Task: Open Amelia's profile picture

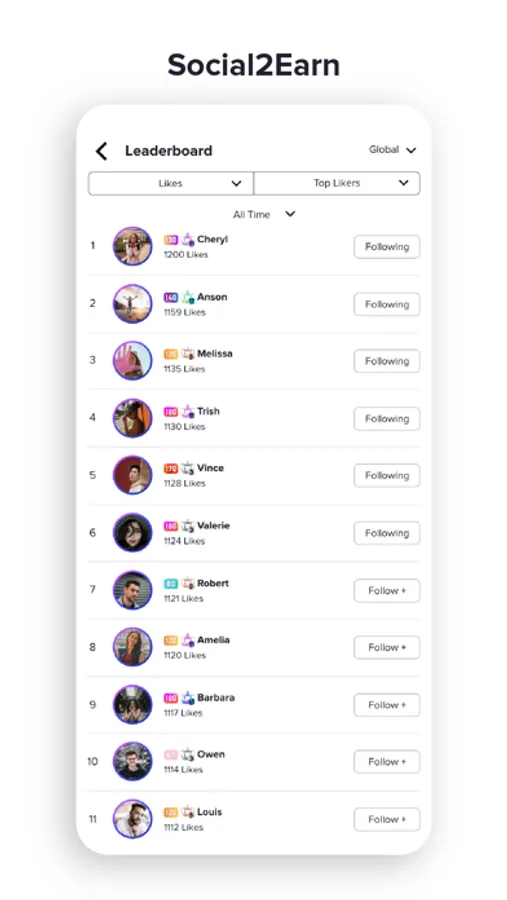Action: click(x=133, y=647)
